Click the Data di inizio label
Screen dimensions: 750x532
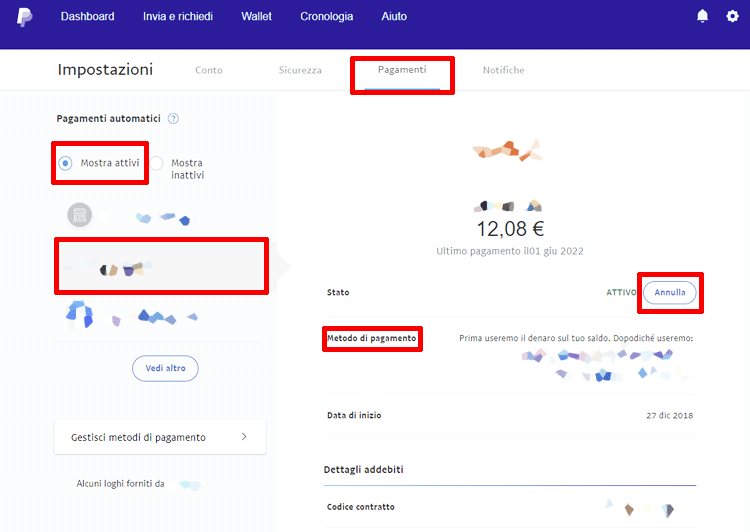tap(354, 415)
